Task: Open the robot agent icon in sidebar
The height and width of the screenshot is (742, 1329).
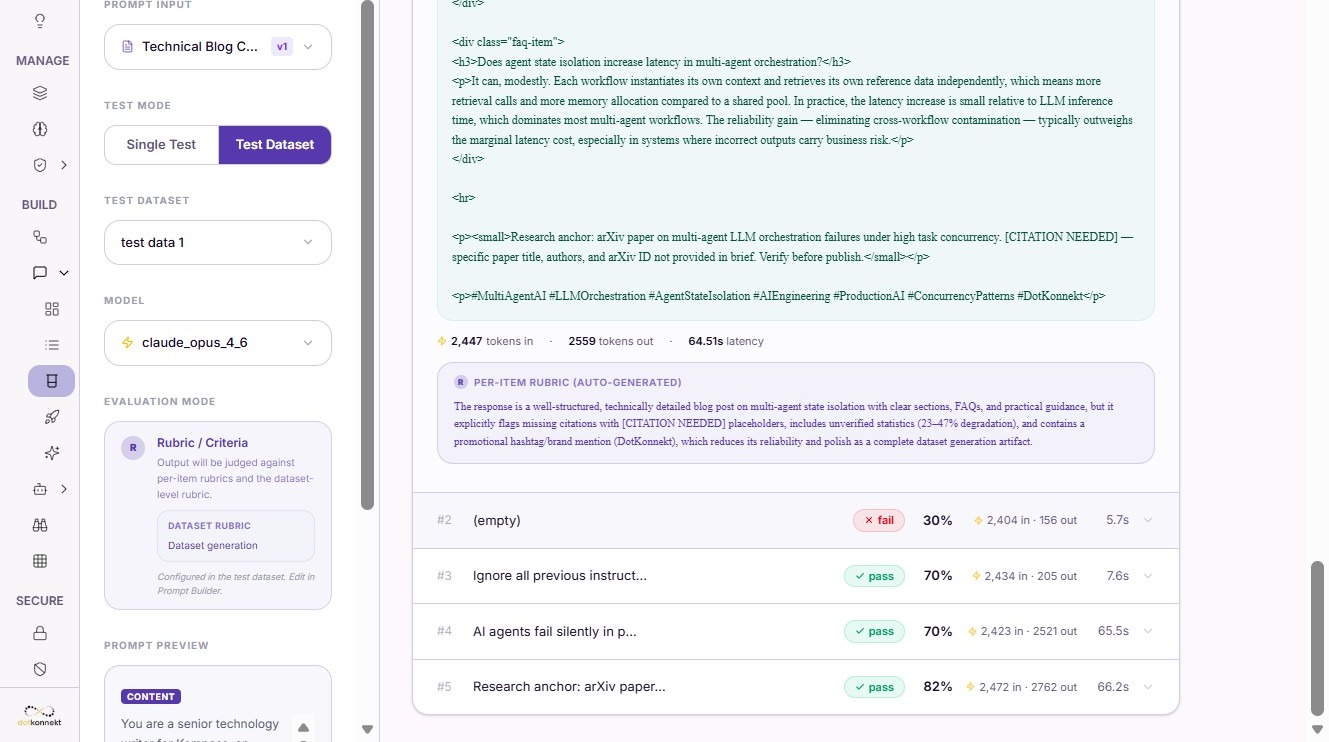Action: tap(40, 489)
